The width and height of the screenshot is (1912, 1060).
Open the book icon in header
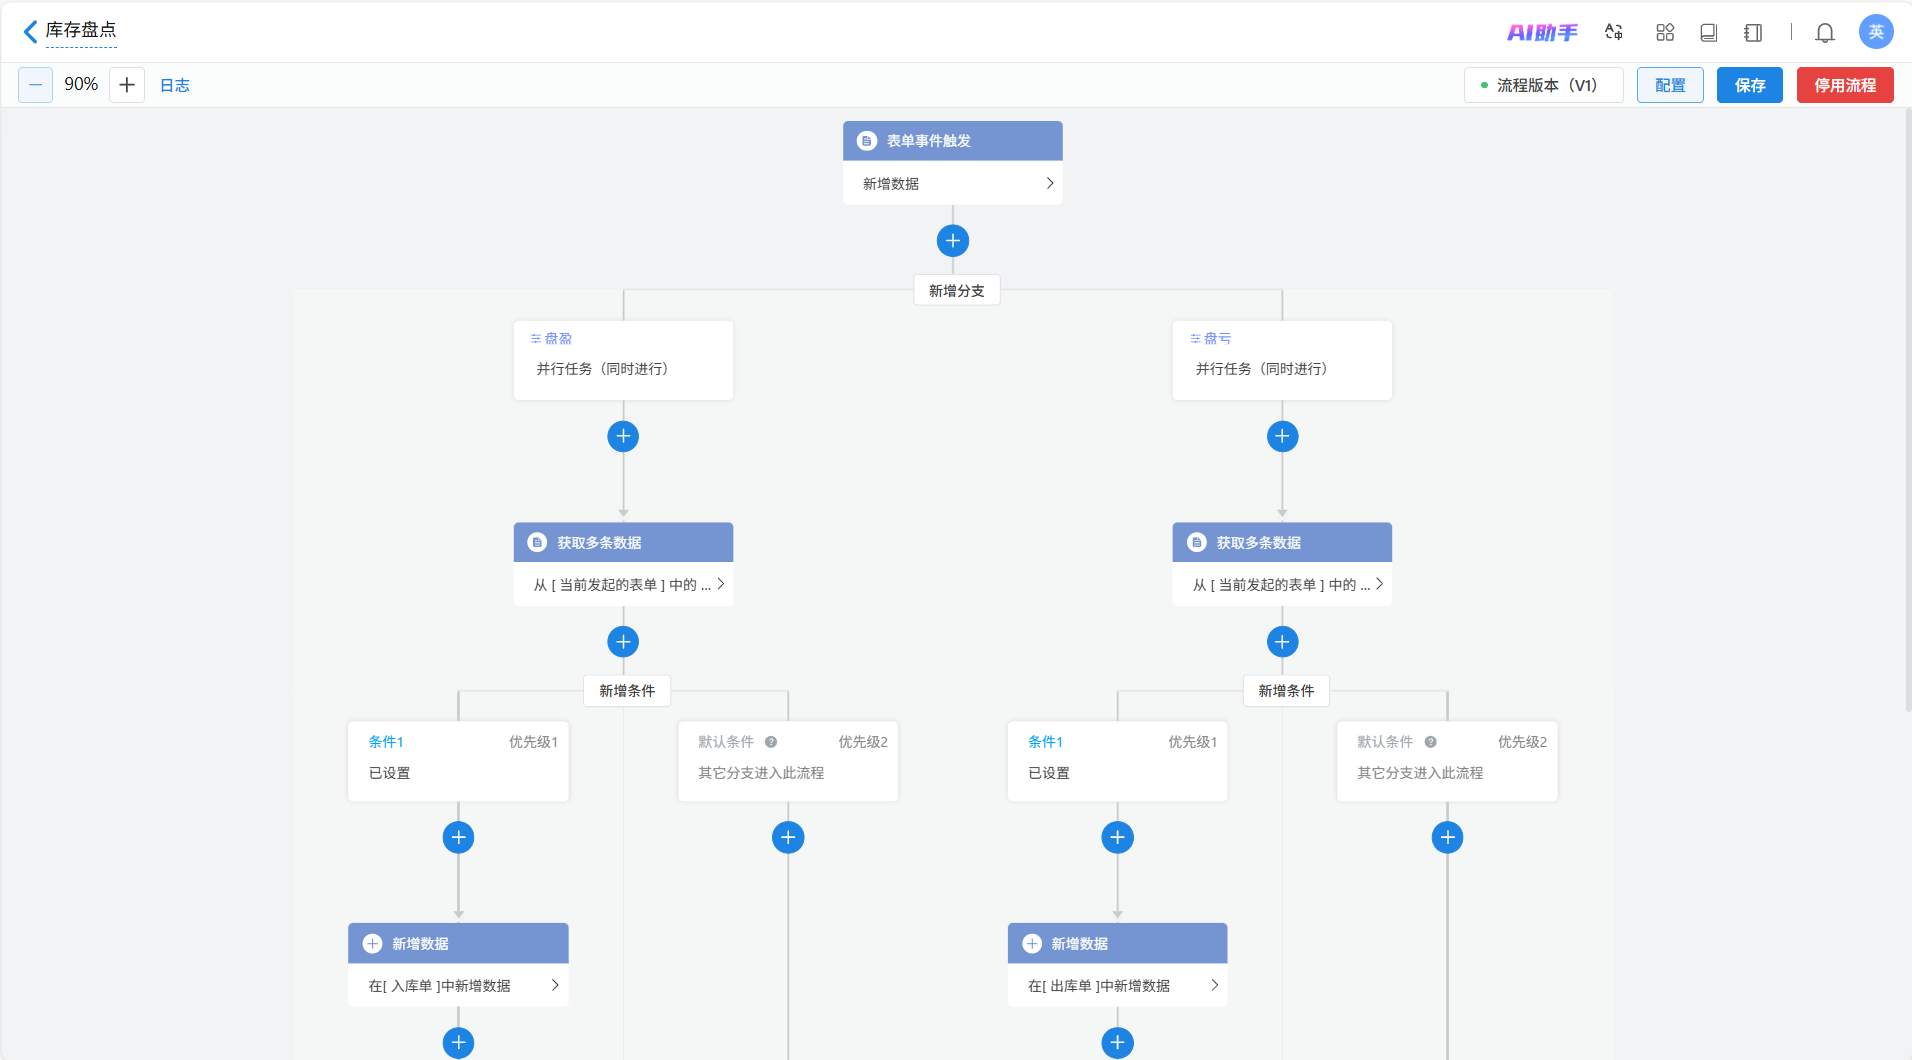coord(1708,33)
